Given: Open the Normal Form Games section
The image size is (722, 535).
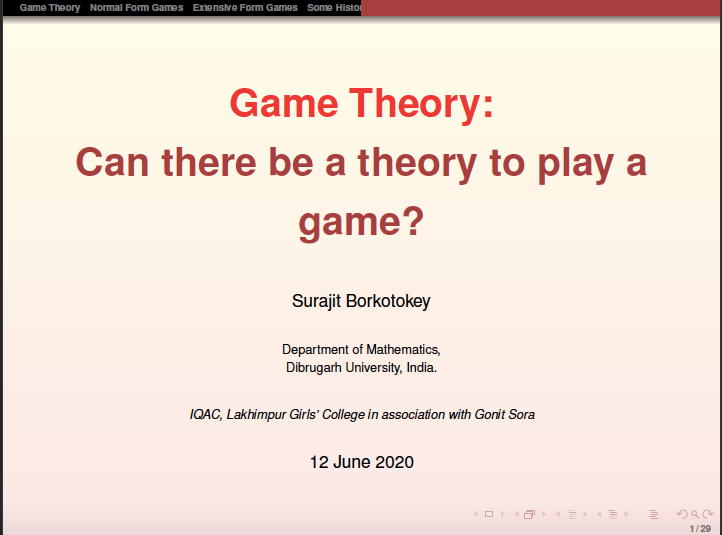Looking at the screenshot, I should (x=136, y=8).
